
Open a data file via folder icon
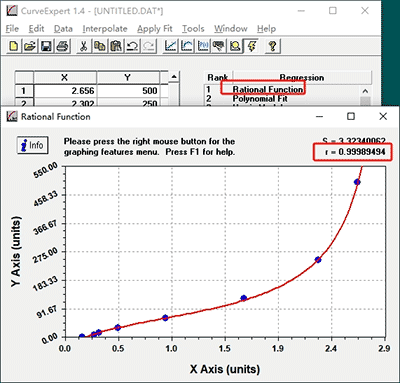pos(30,46)
